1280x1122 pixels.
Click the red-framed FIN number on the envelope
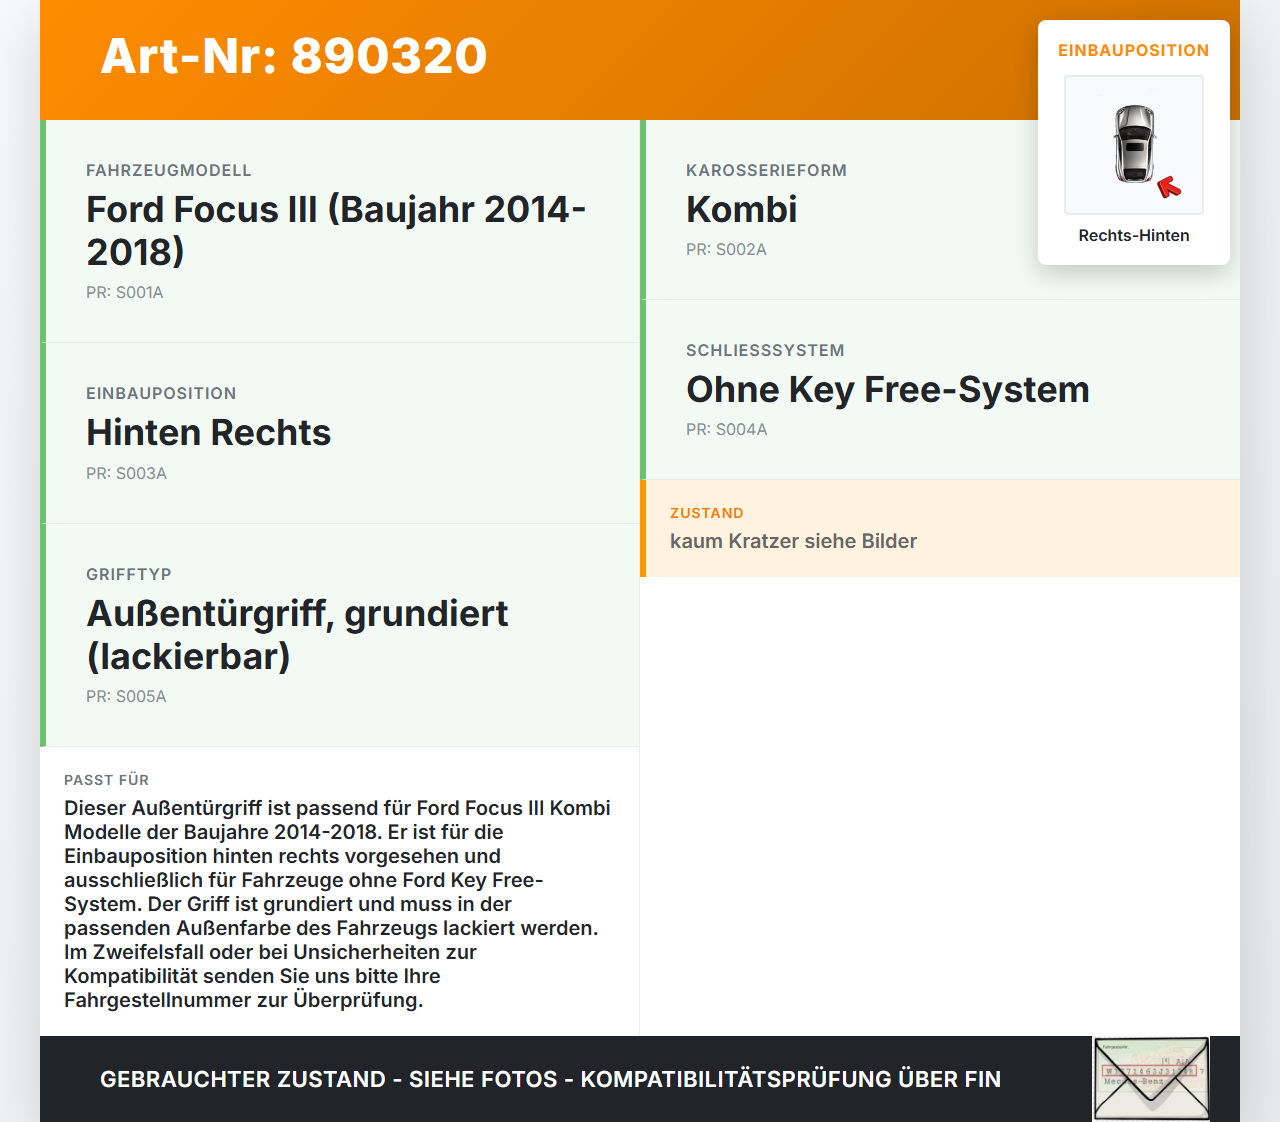[x=1152, y=1070]
